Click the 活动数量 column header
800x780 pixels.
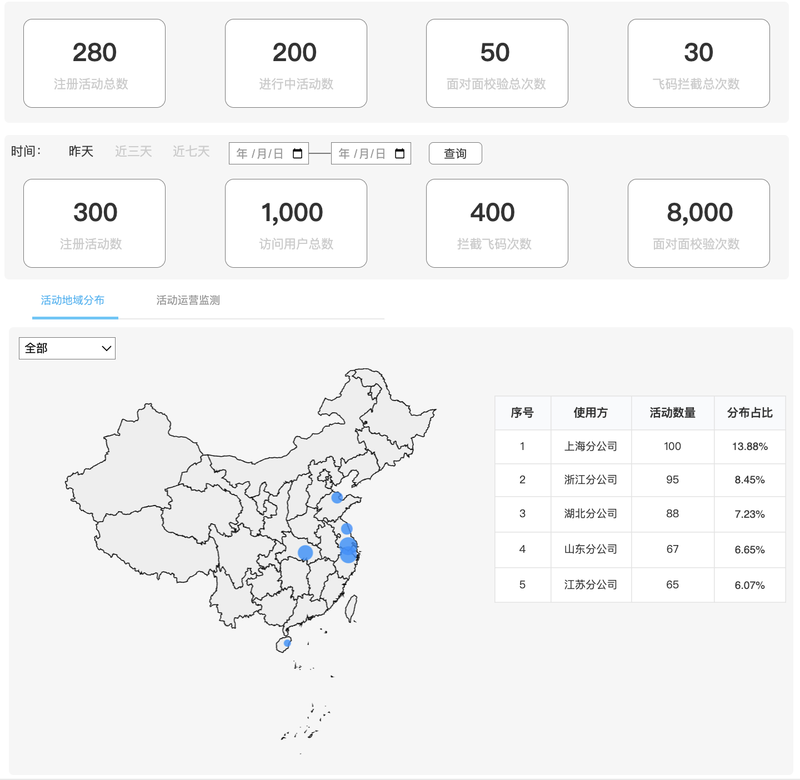click(672, 413)
